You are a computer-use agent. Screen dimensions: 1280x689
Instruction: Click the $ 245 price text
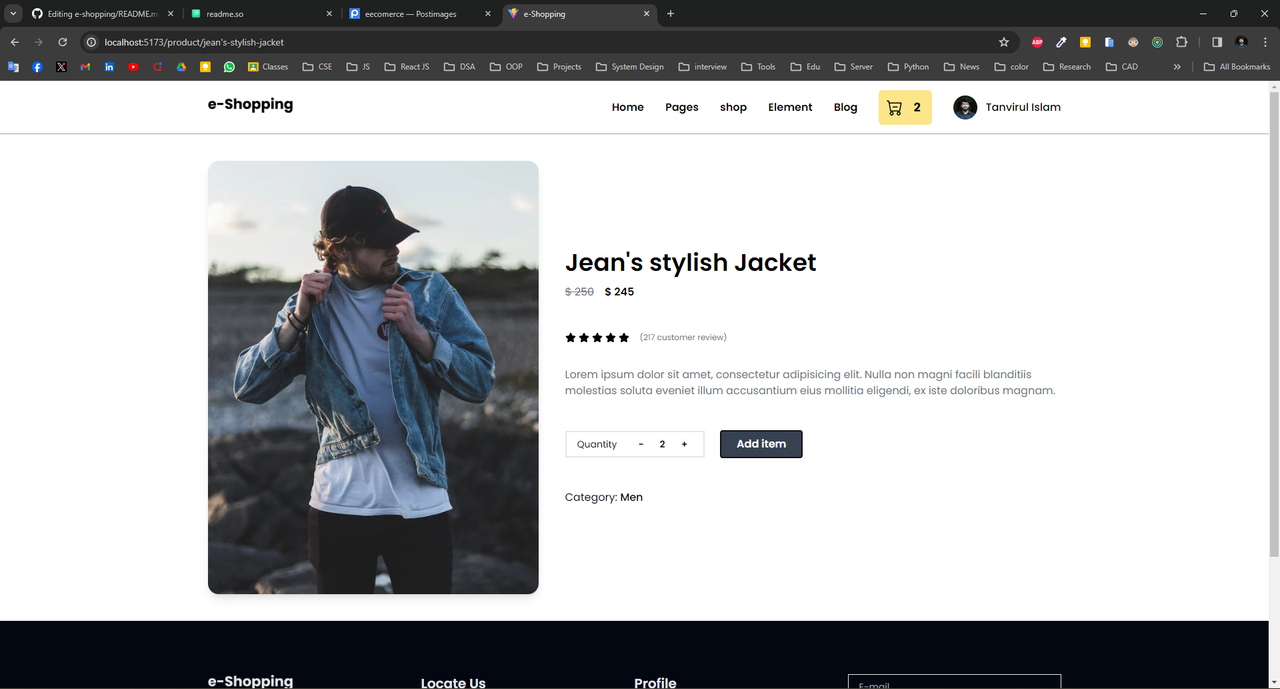pyautogui.click(x=619, y=292)
